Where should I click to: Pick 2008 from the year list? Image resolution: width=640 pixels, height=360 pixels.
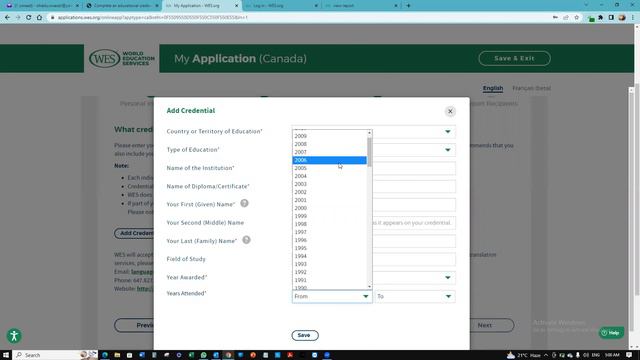(329, 144)
